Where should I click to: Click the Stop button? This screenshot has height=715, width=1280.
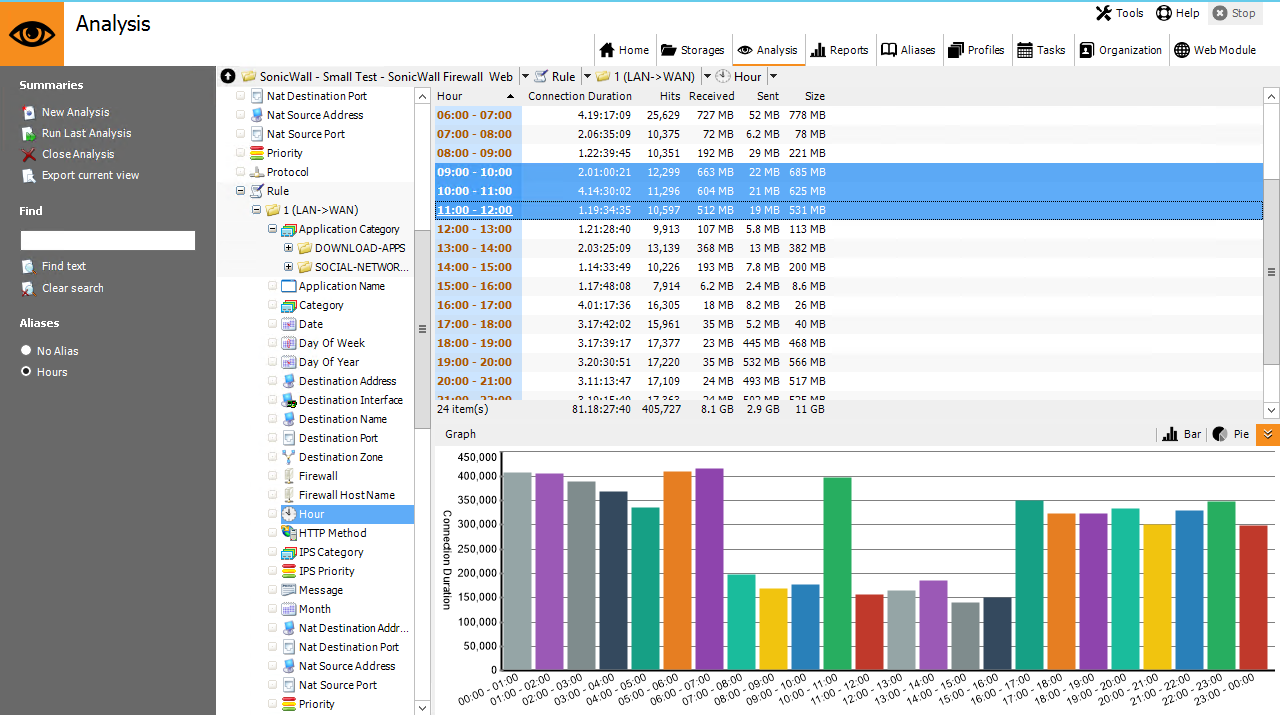1234,13
